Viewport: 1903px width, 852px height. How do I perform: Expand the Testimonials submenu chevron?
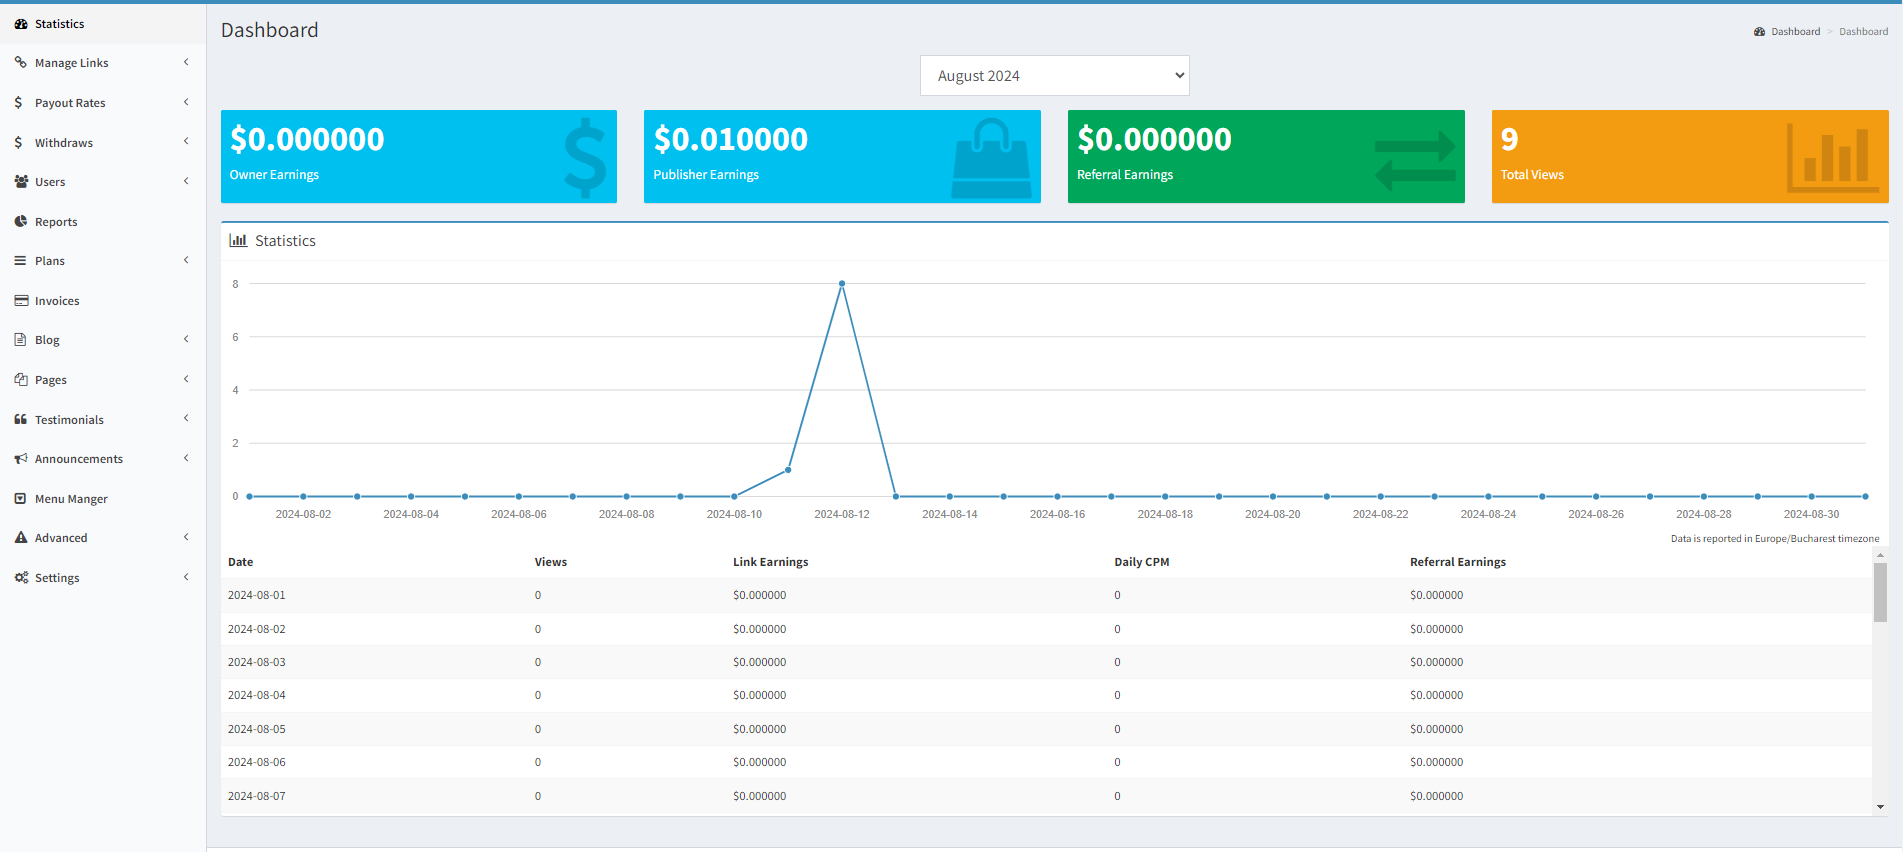(x=186, y=418)
